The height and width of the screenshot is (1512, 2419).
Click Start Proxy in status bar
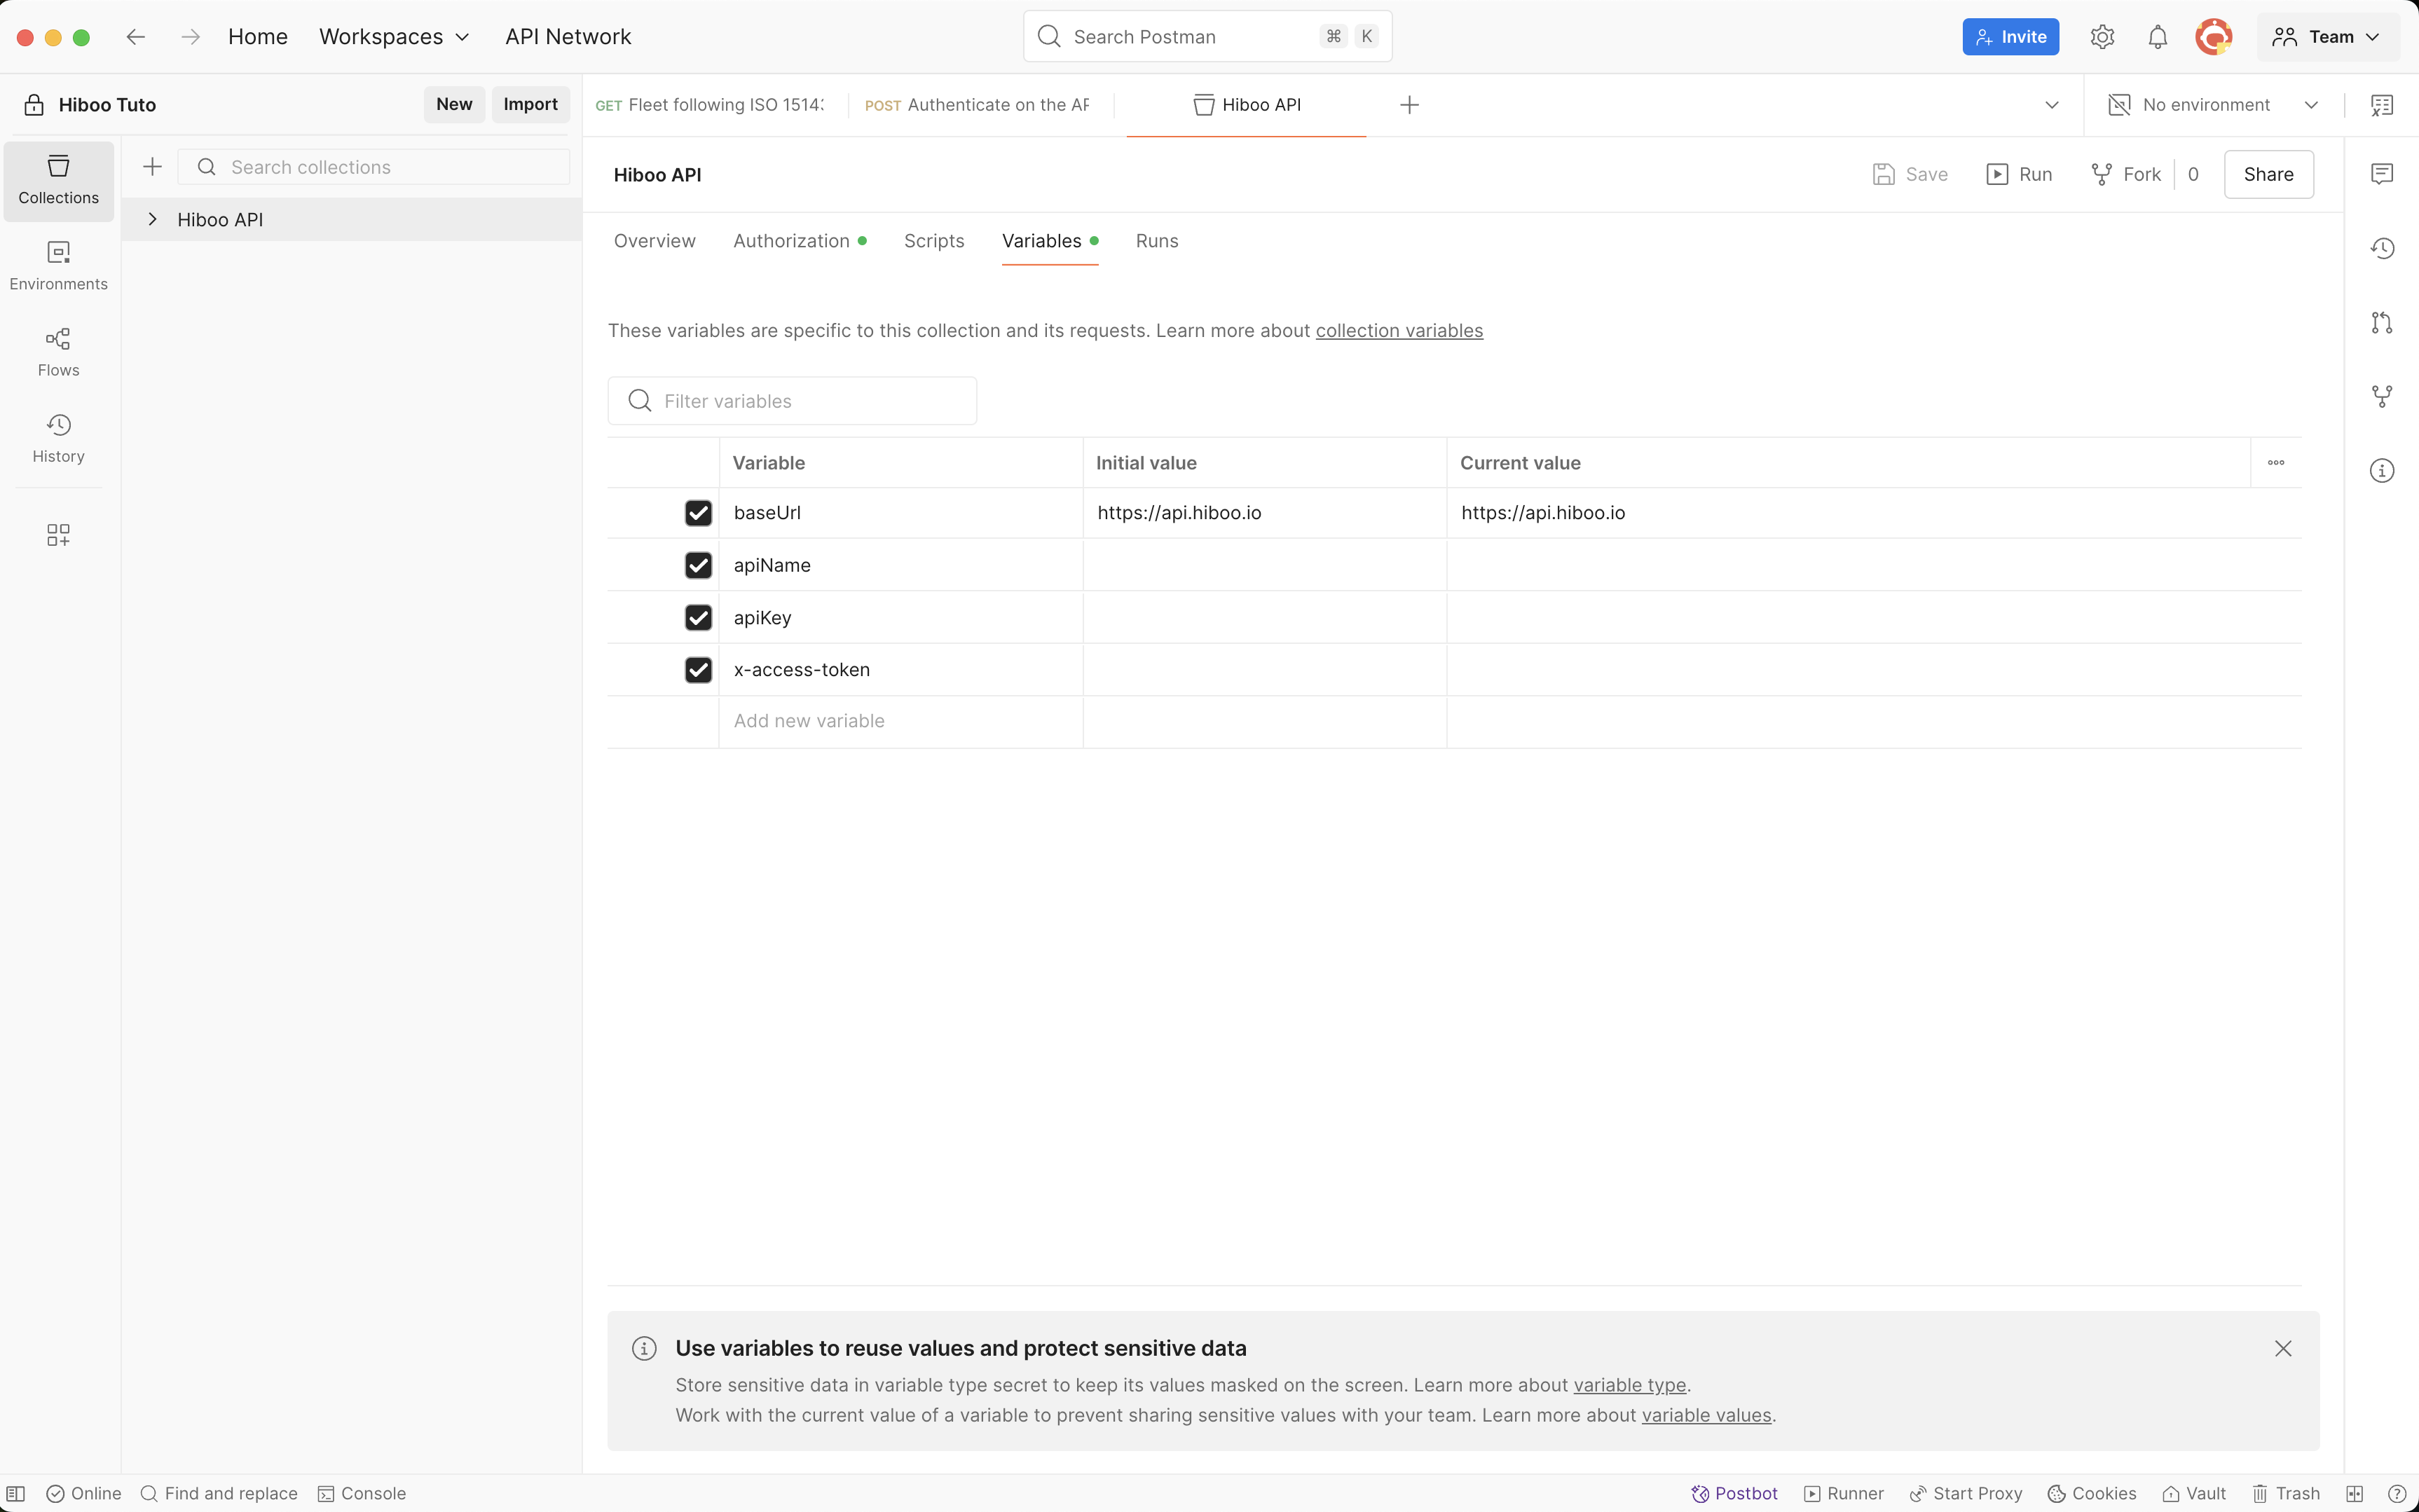[1965, 1493]
